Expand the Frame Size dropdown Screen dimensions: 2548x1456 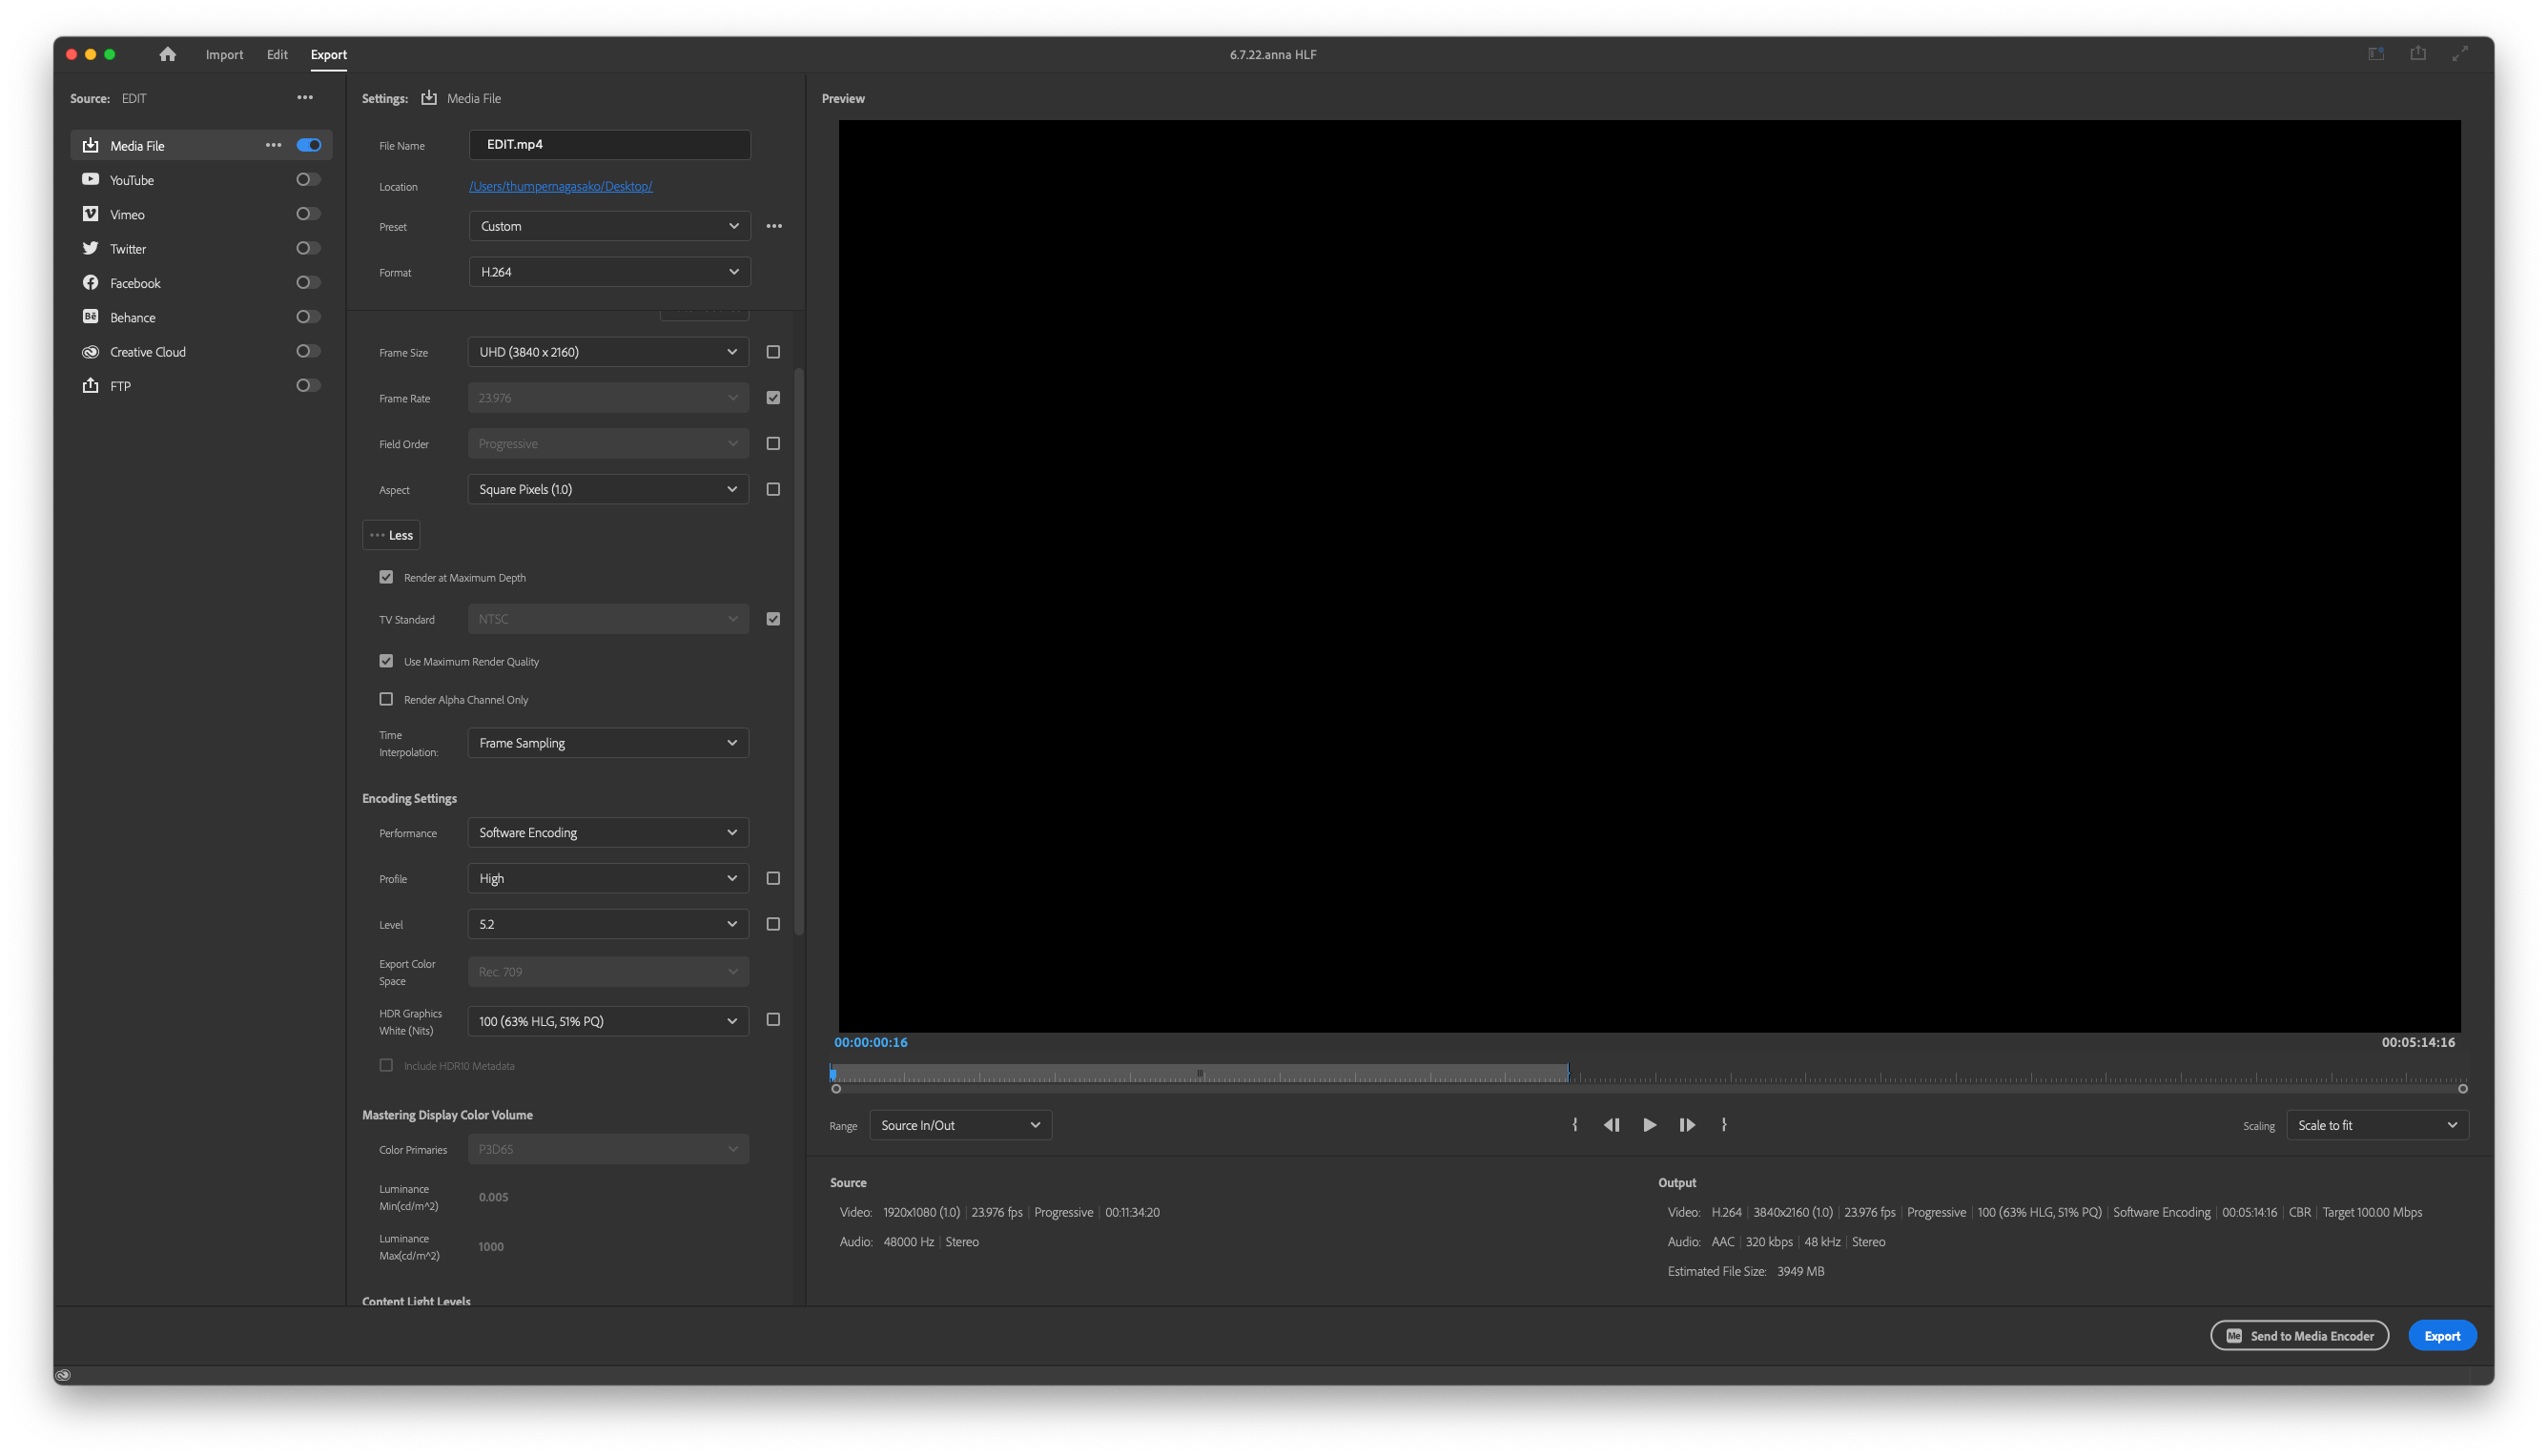608,352
